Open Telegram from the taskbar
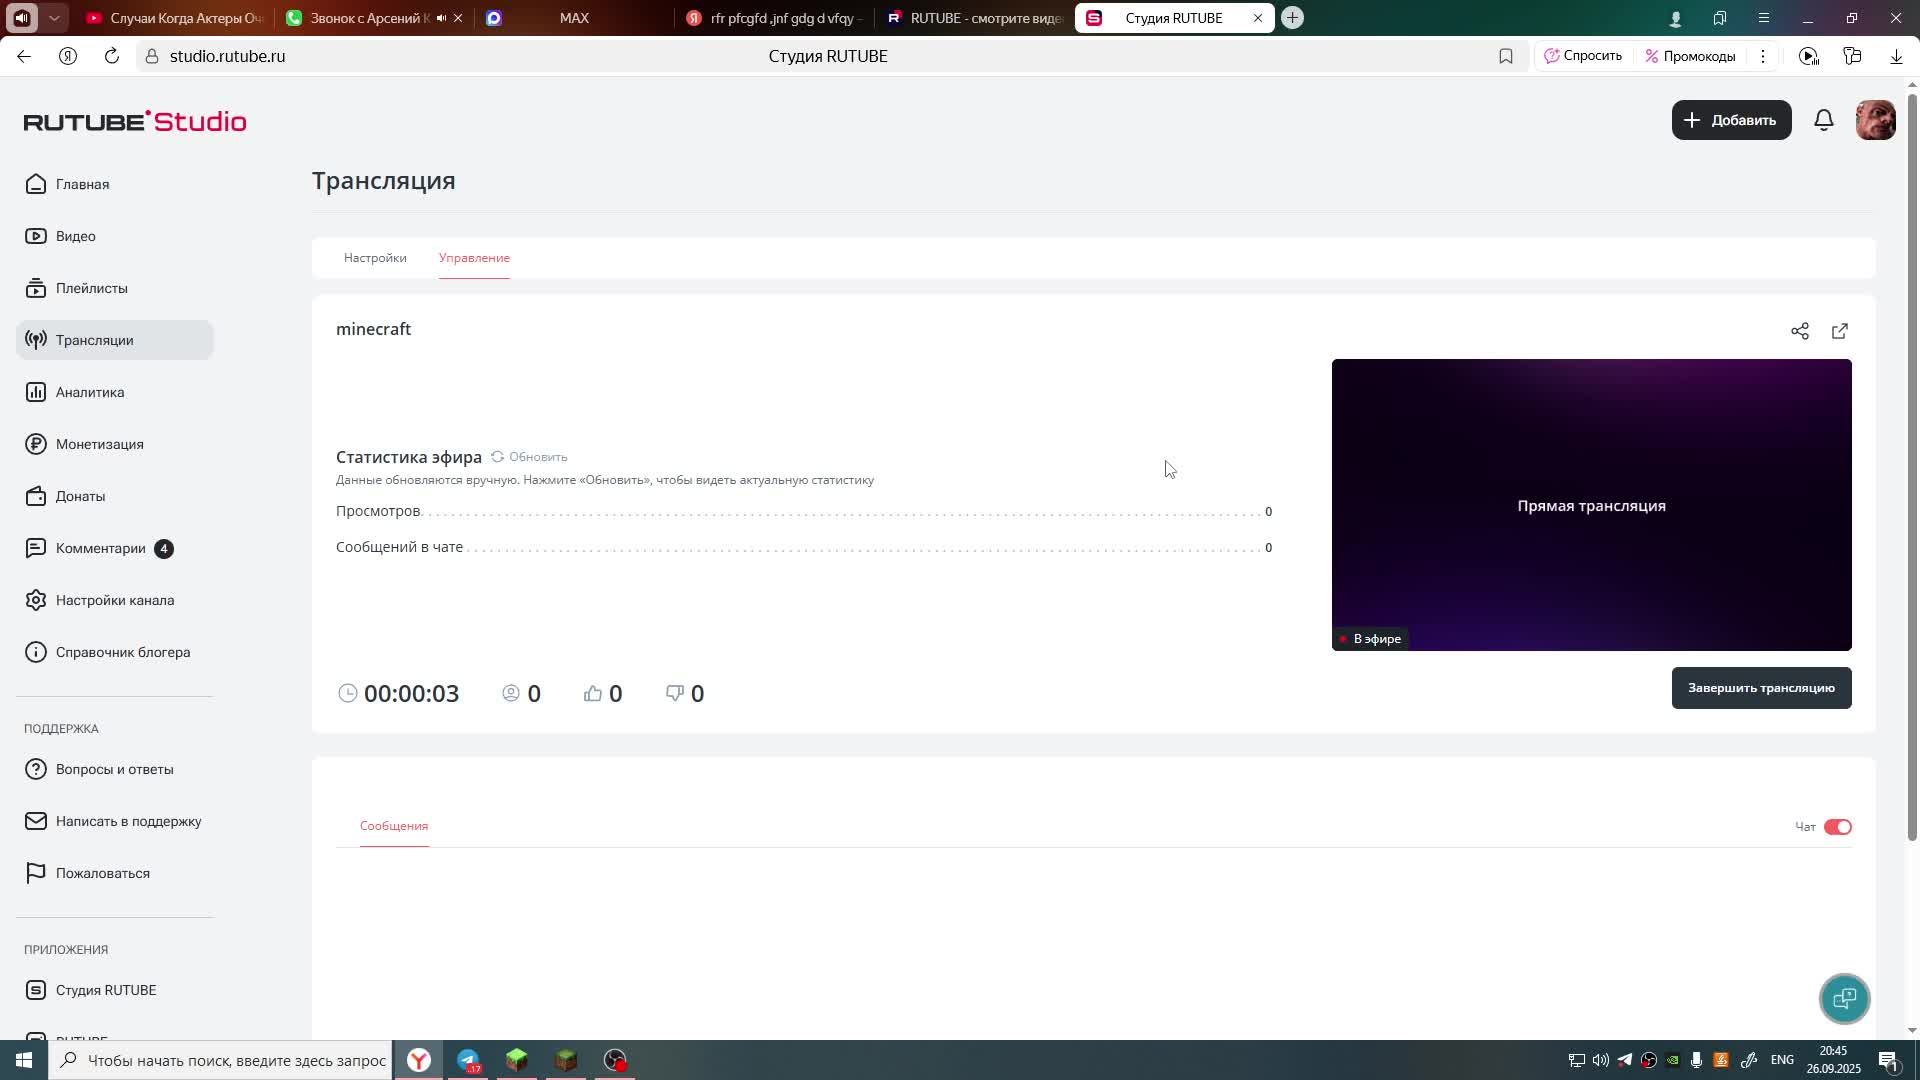This screenshot has width=1920, height=1080. (468, 1060)
